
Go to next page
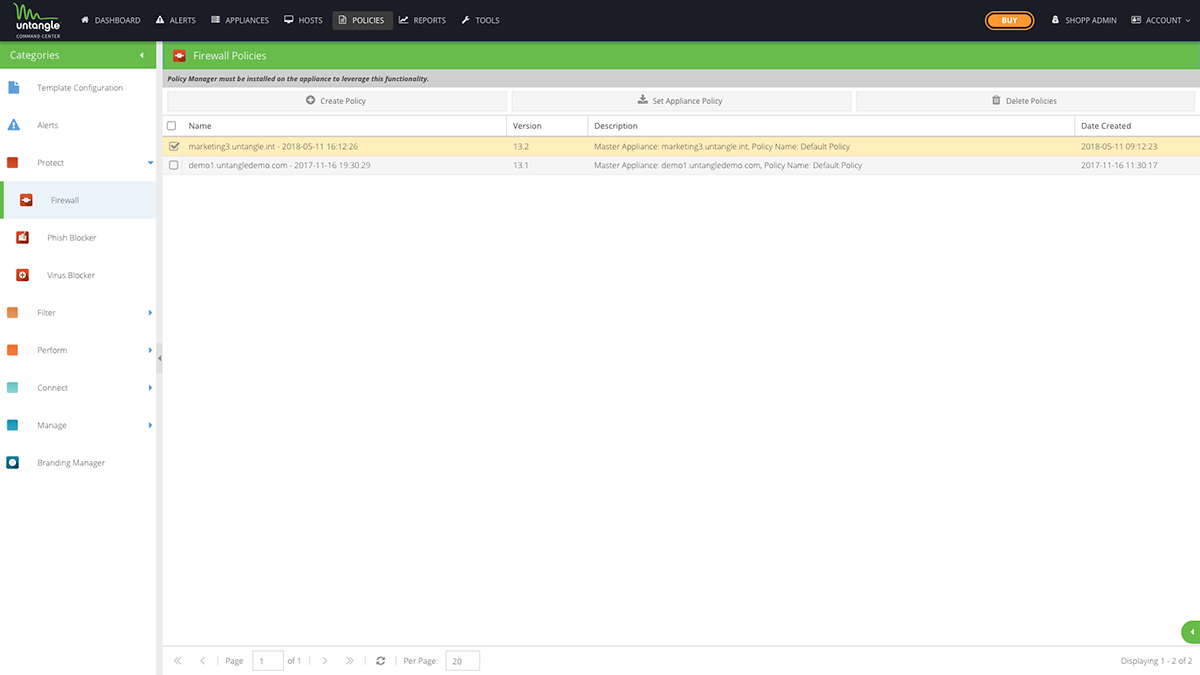pos(324,661)
